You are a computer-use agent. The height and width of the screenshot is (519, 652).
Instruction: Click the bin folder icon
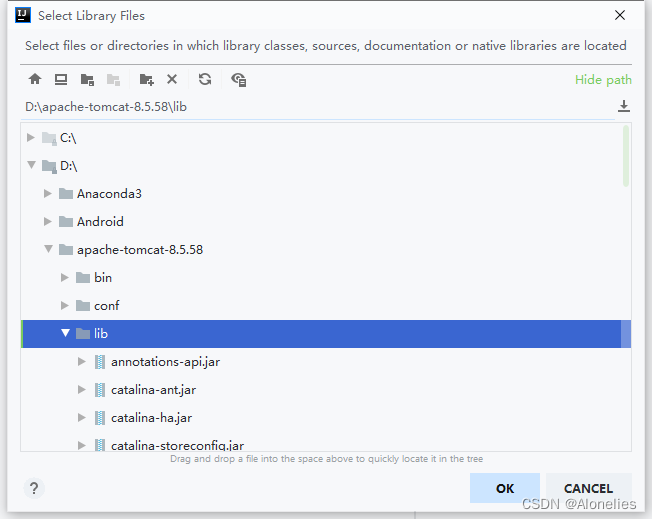(x=83, y=277)
